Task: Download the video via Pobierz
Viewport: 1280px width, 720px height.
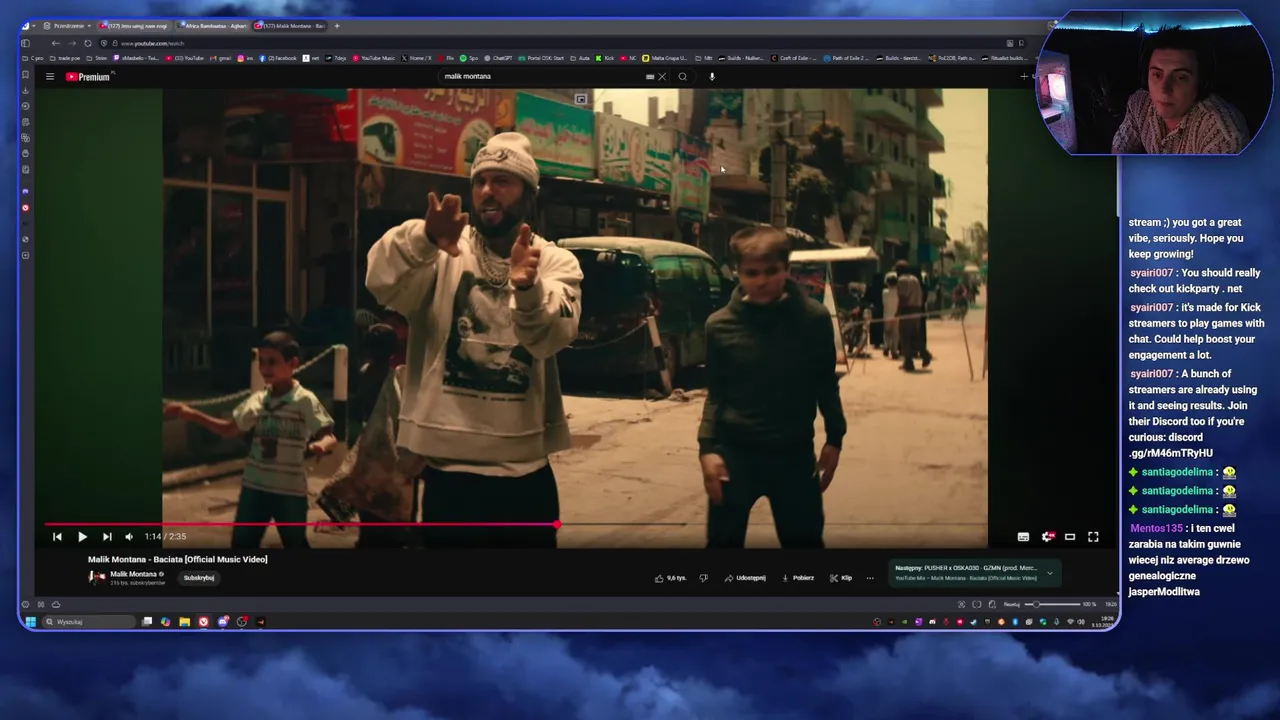Action: (798, 578)
